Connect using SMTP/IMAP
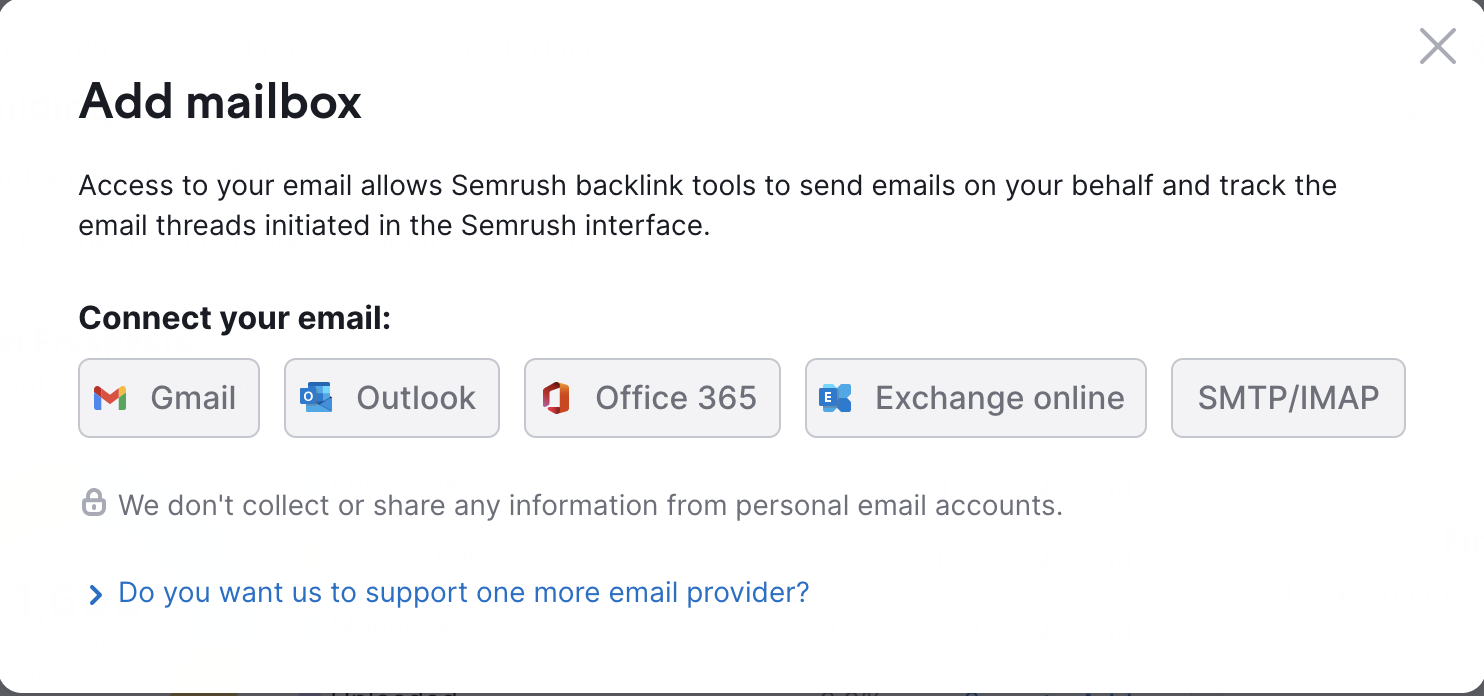 pos(1288,398)
